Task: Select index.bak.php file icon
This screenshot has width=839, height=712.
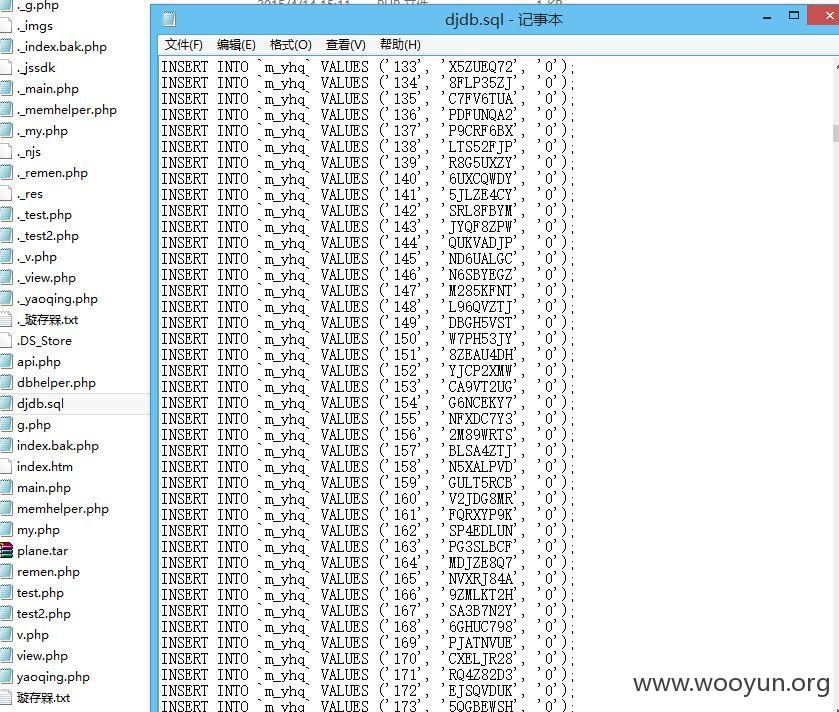Action: pos(5,446)
